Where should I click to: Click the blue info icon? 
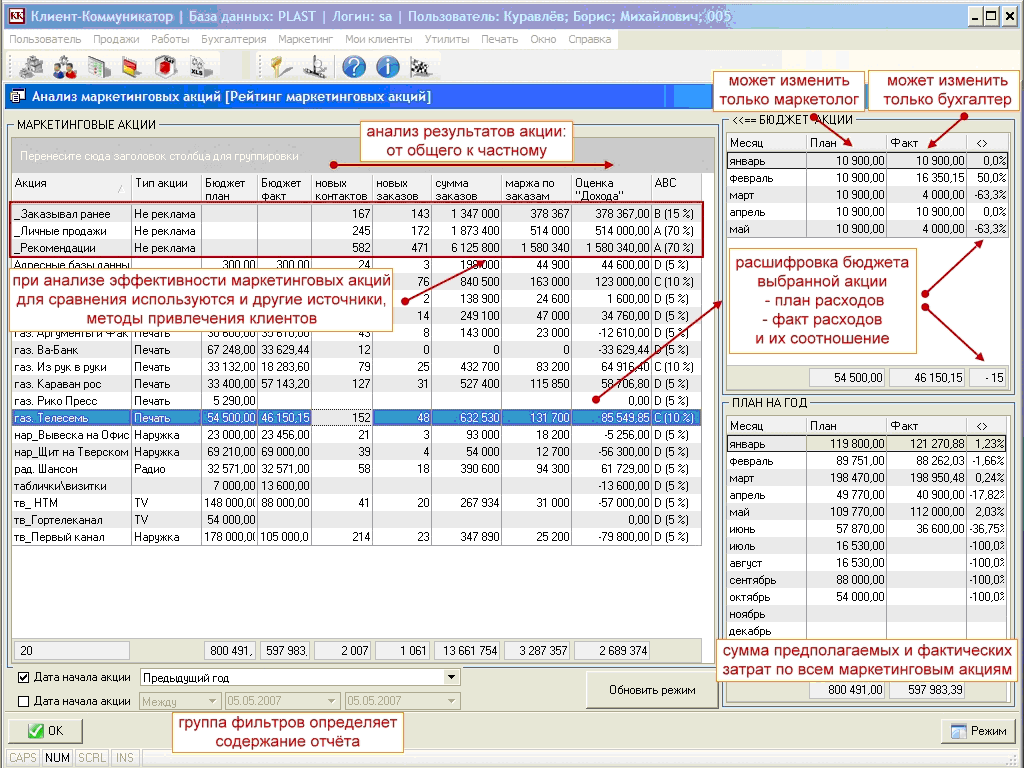(387, 67)
